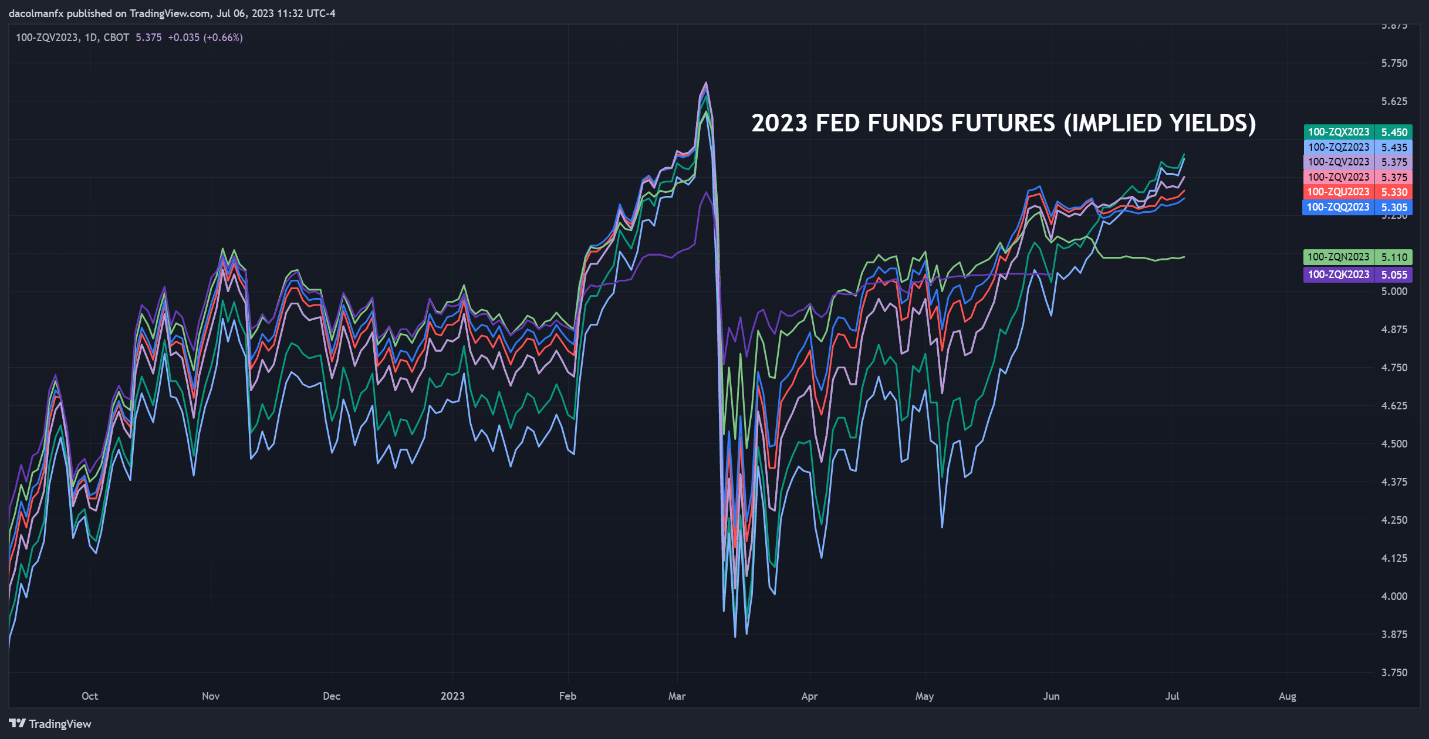The image size is (1429, 739).
Task: Click the 'Mar' label on the time axis
Action: click(x=678, y=696)
